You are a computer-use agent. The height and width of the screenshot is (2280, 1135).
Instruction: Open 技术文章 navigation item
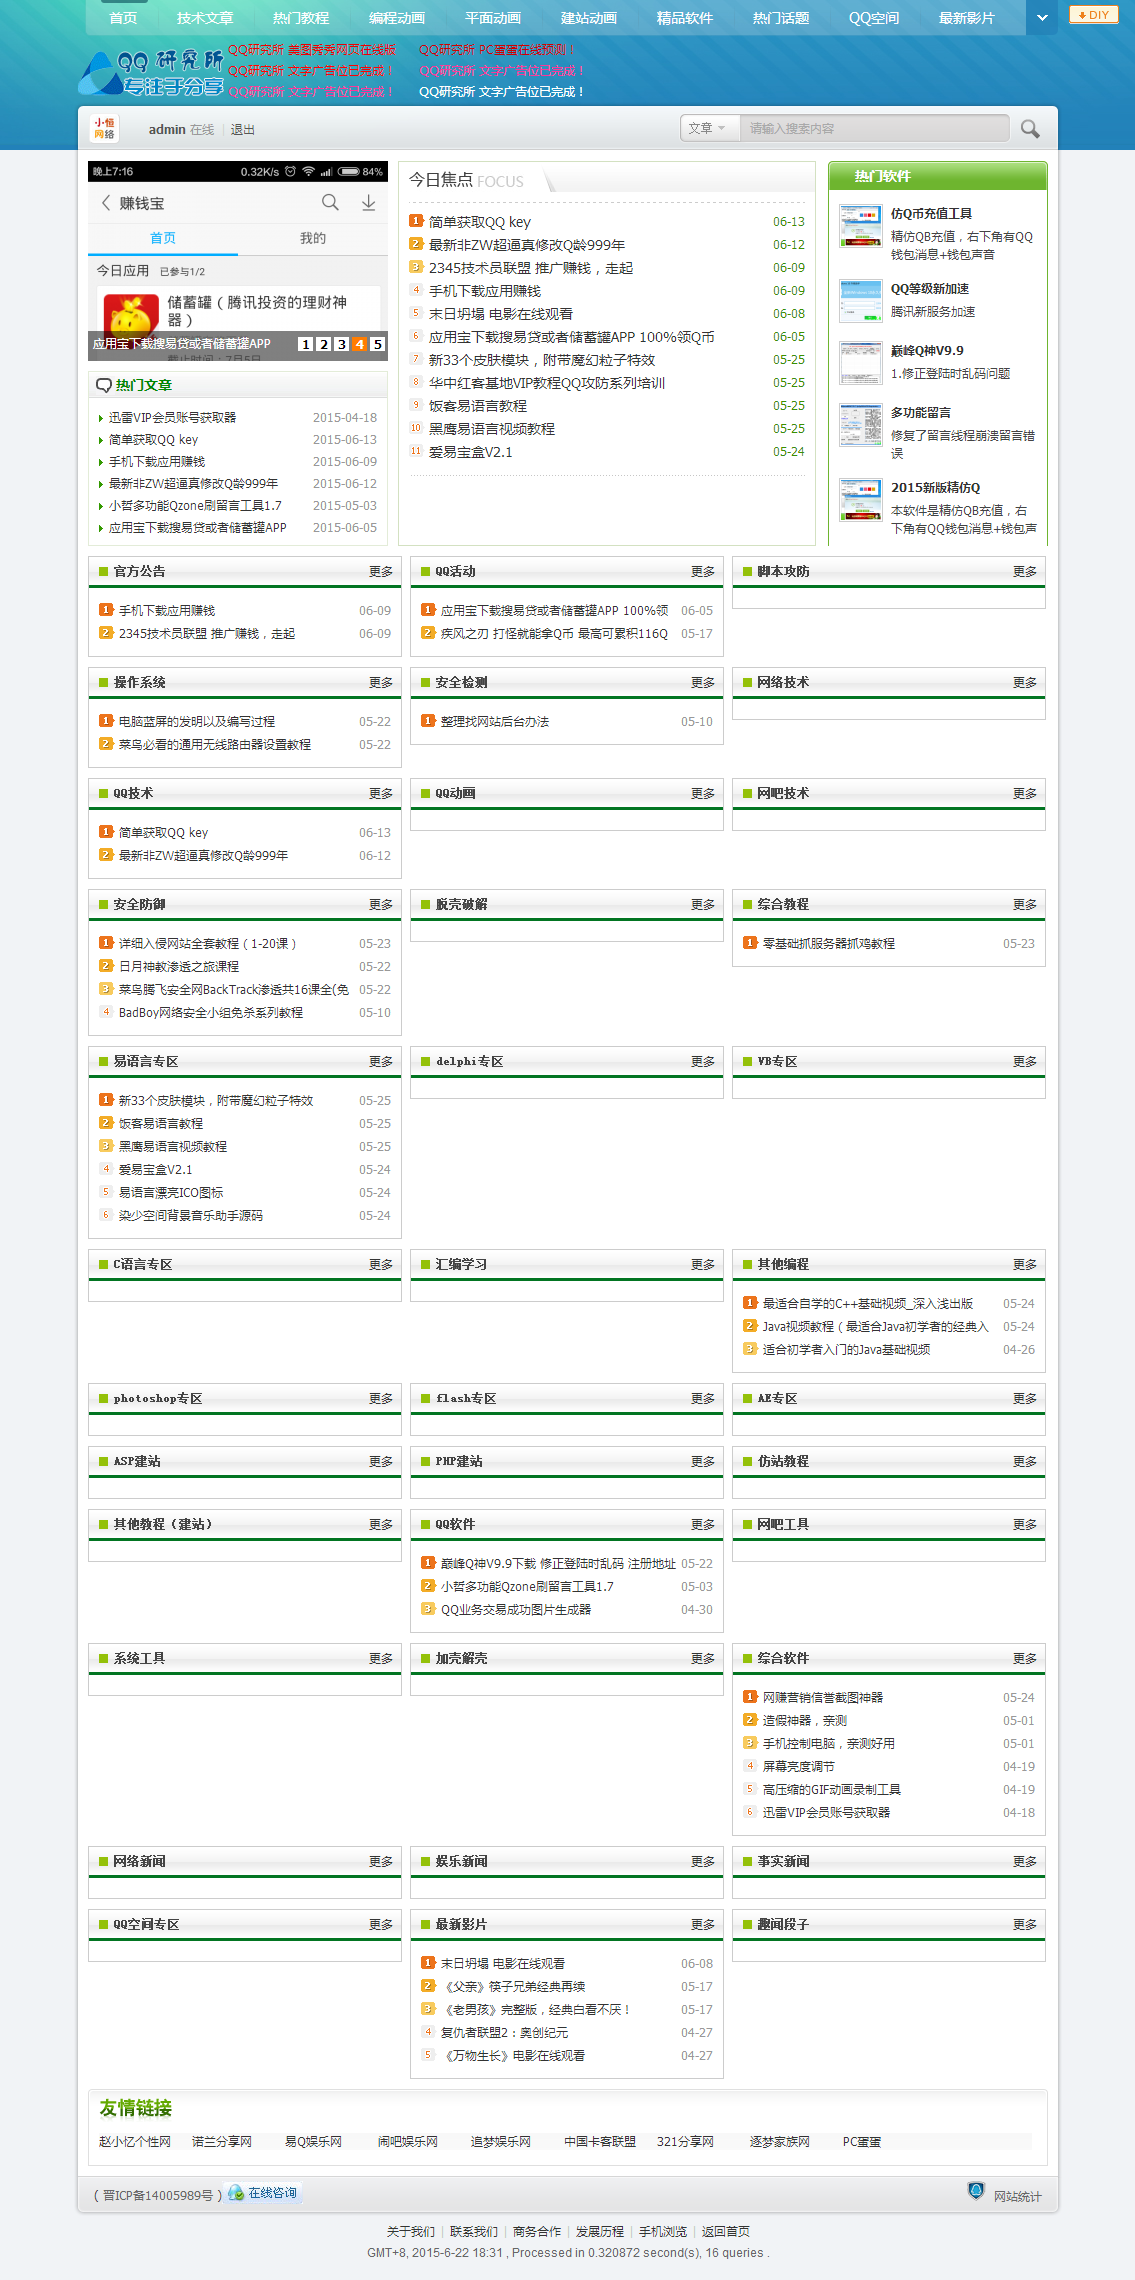205,18
